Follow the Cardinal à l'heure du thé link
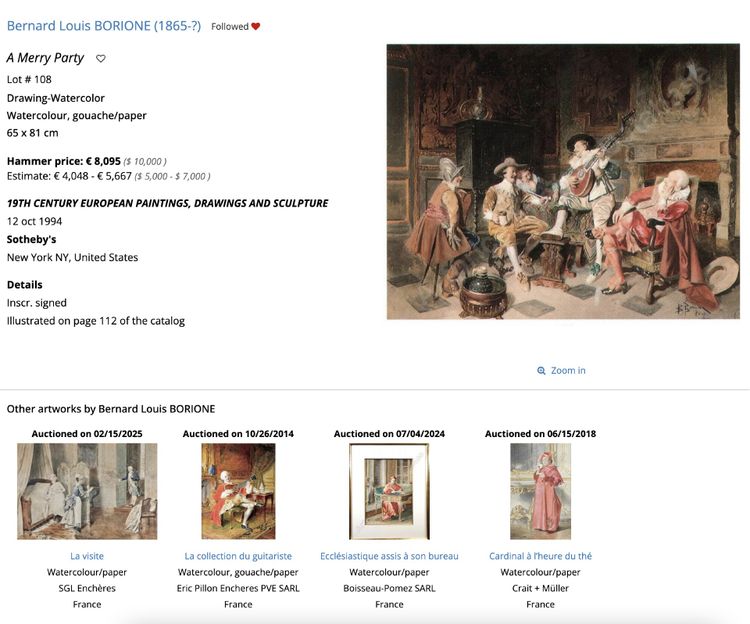The width and height of the screenshot is (750, 624). pos(540,556)
